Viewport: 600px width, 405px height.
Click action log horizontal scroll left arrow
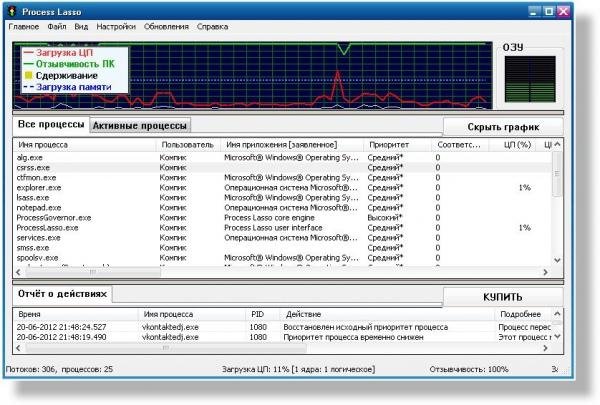click(x=18, y=348)
